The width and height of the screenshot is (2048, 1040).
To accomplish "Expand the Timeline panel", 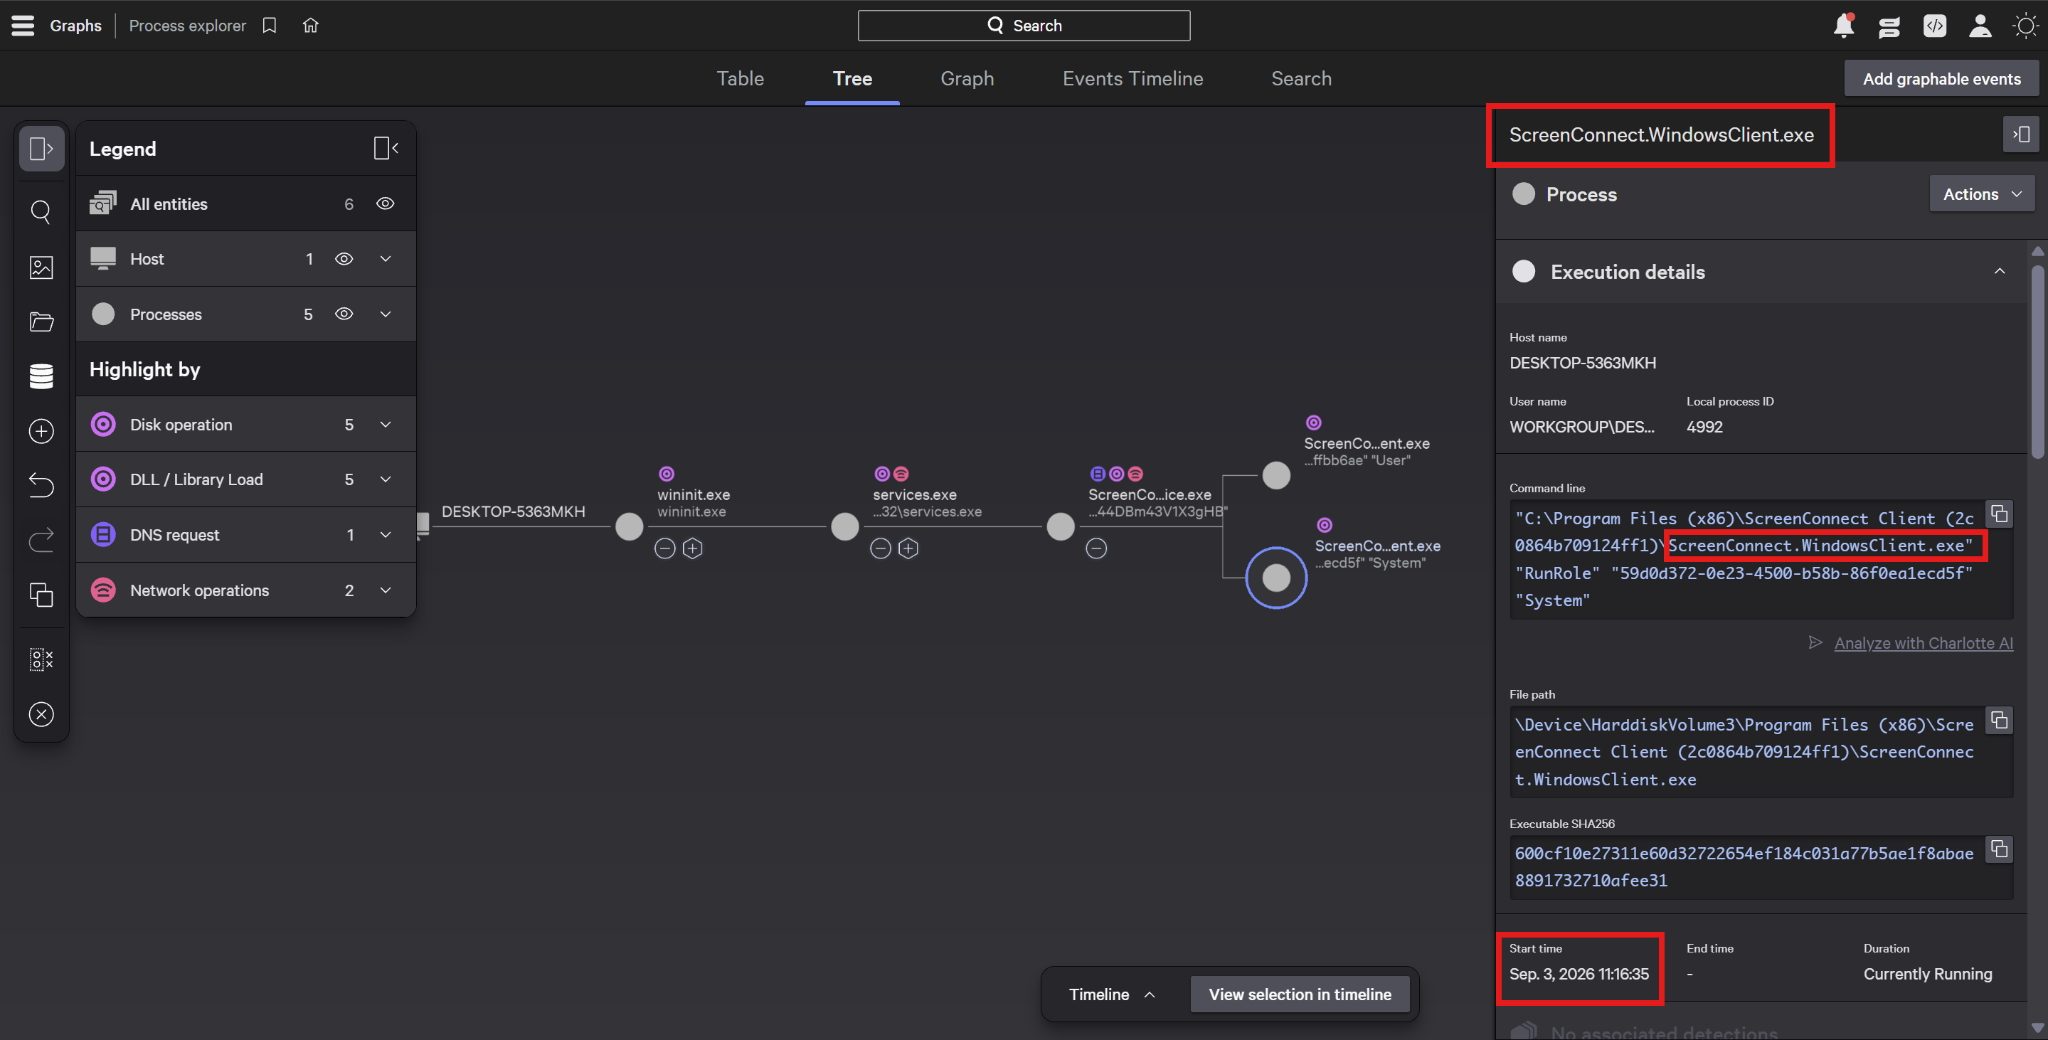I will pyautogui.click(x=1112, y=994).
